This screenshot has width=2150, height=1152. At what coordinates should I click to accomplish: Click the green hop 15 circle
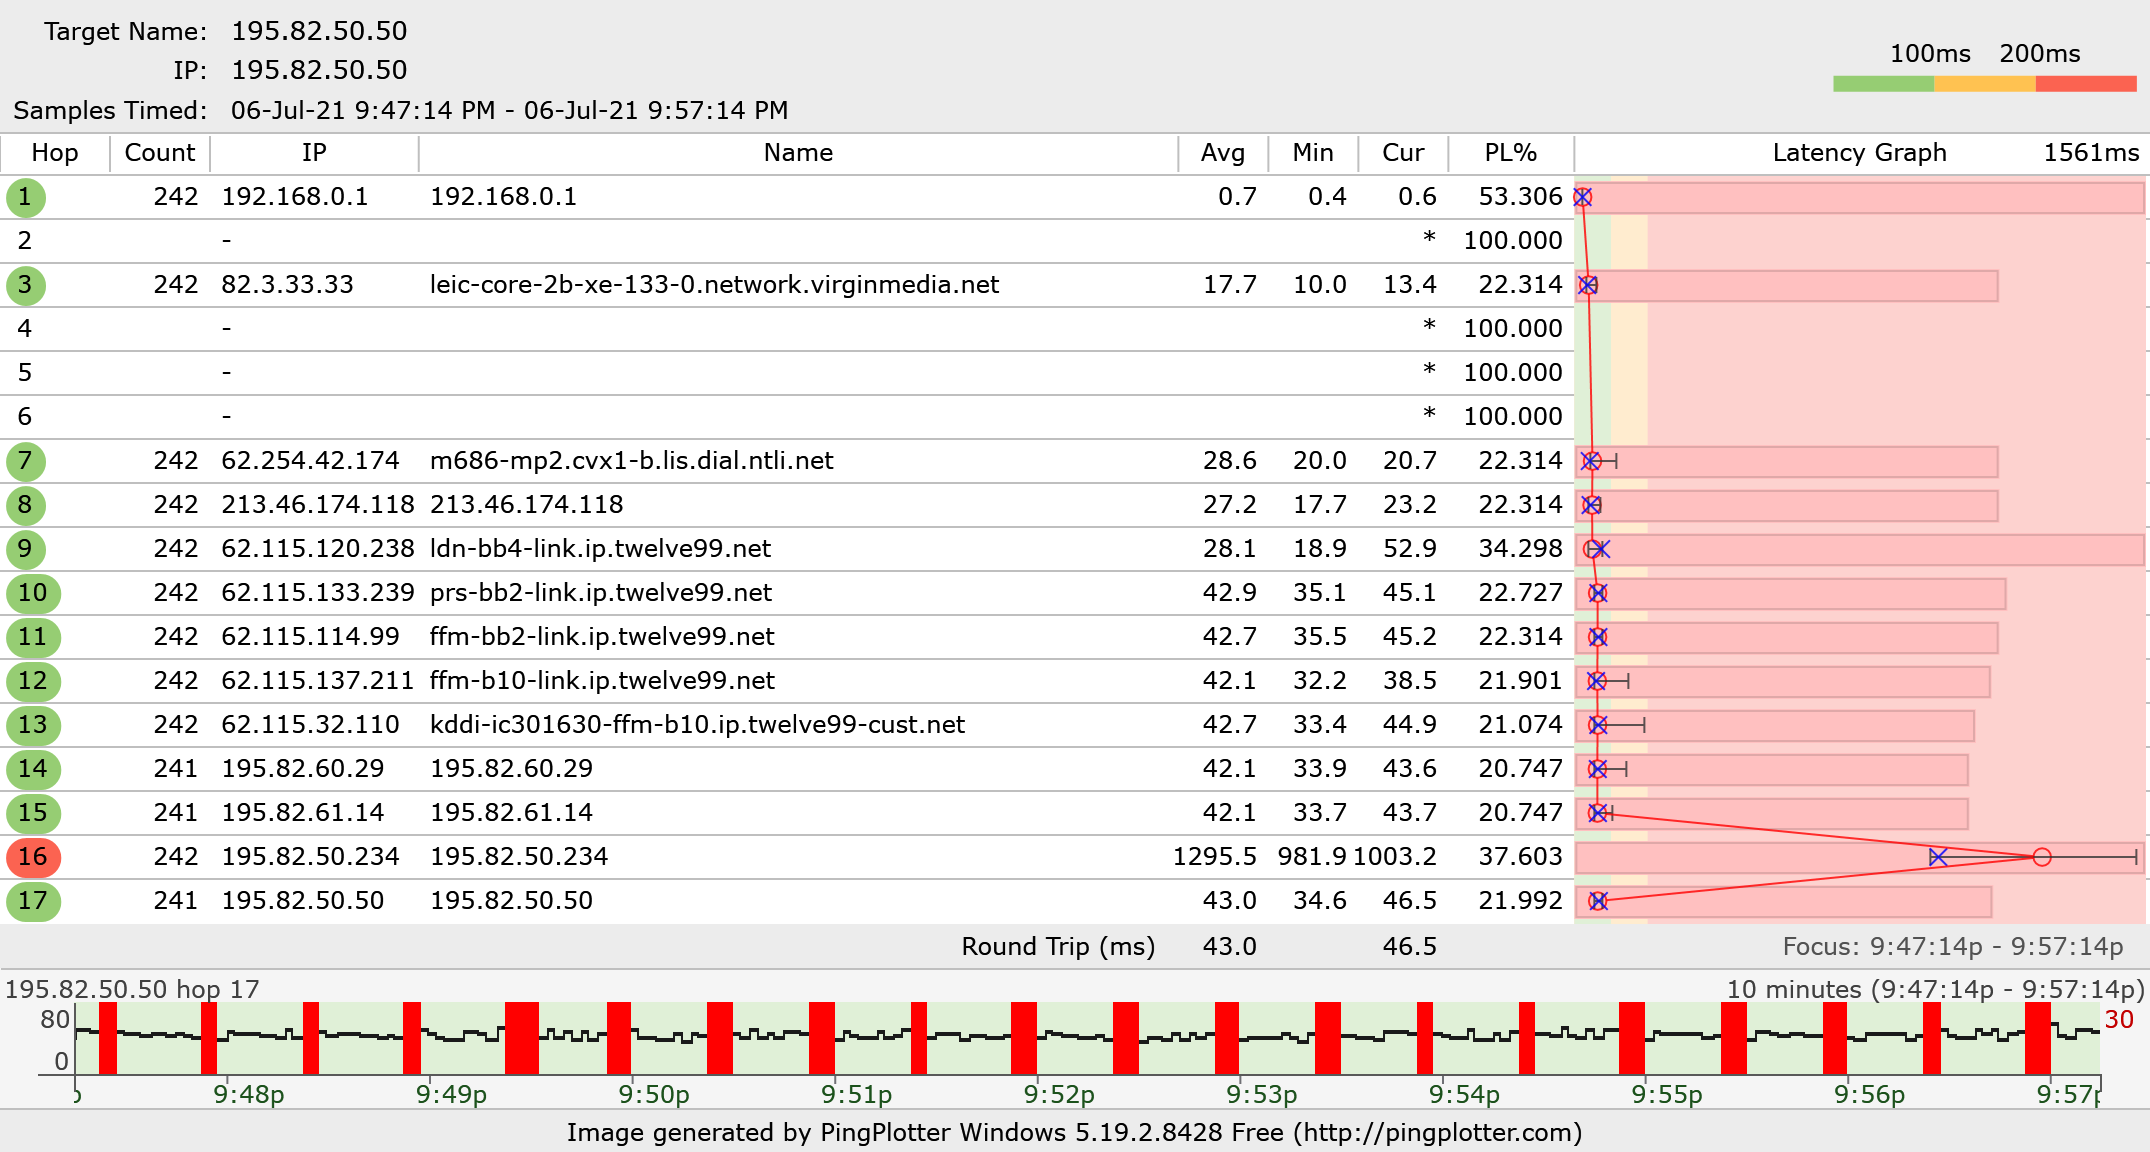(x=33, y=813)
